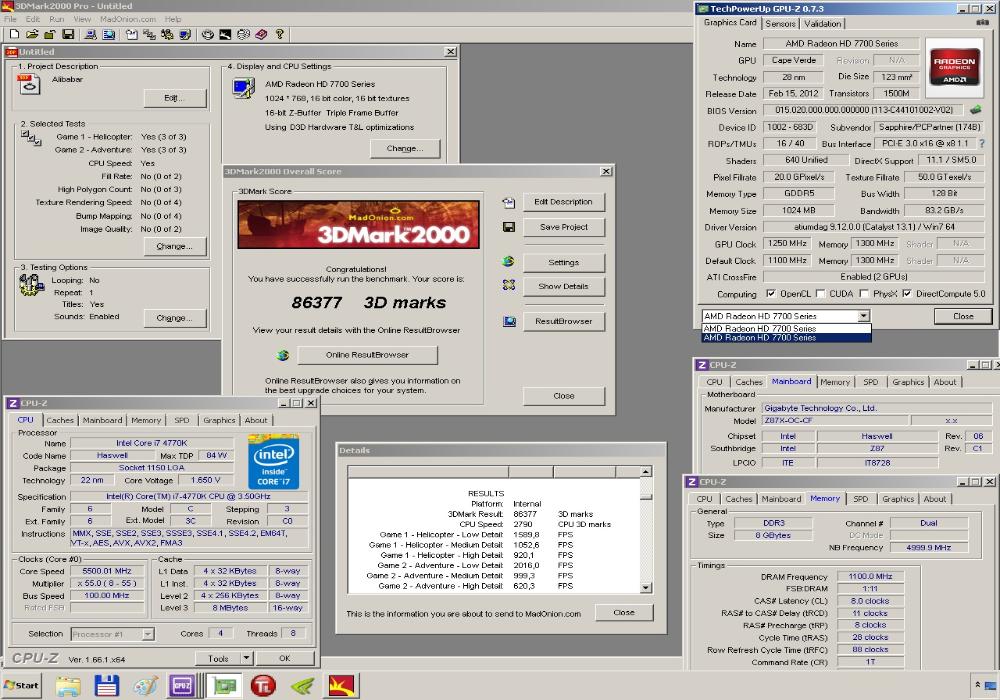Open the CPU-Z taskbar icon
The image size is (1000, 700).
tap(182, 685)
